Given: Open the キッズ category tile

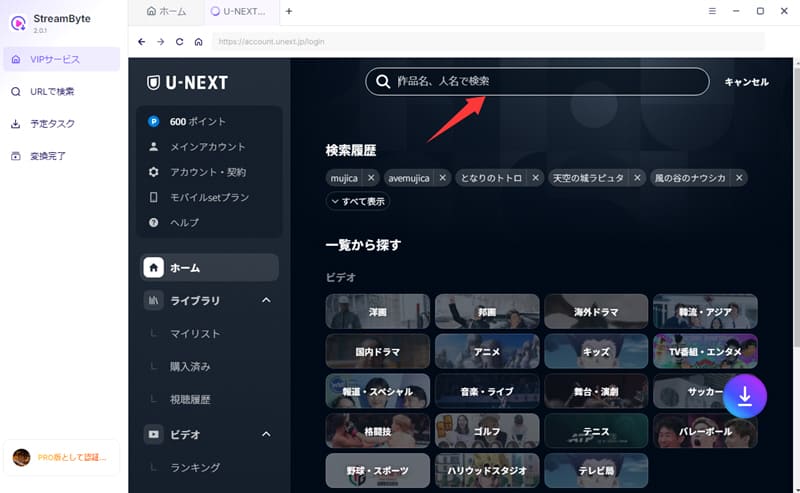Looking at the screenshot, I should click(x=596, y=351).
